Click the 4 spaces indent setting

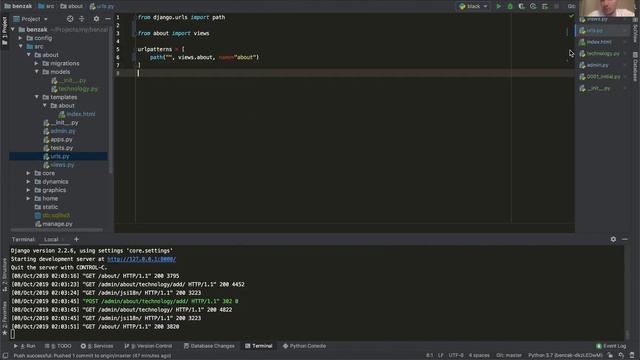[x=479, y=356]
